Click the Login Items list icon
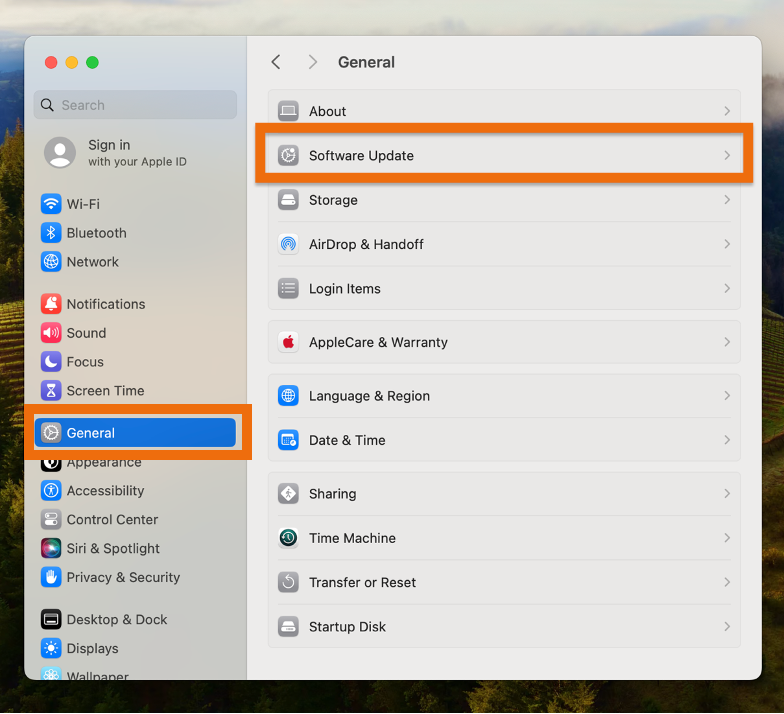The image size is (784, 714). point(288,288)
